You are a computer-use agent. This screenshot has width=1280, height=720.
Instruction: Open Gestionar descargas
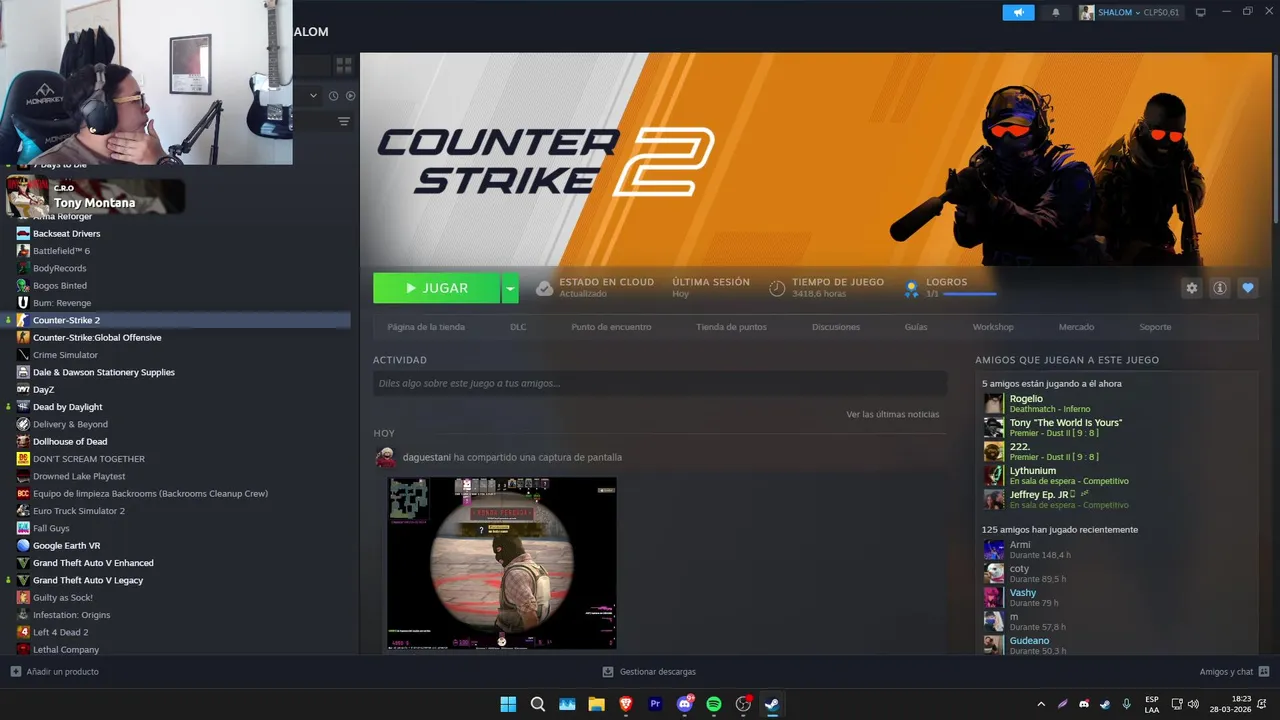649,672
